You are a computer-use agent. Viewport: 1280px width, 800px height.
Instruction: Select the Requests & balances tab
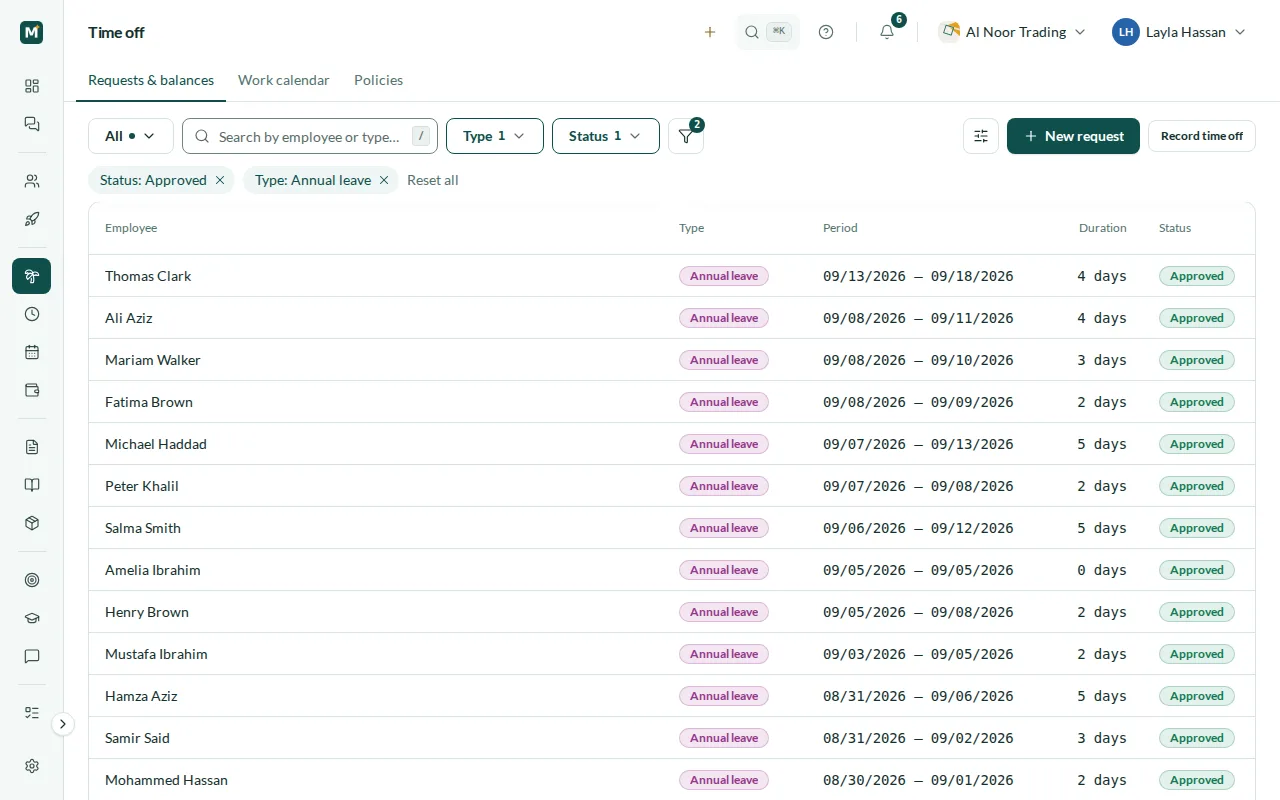[x=151, y=80]
